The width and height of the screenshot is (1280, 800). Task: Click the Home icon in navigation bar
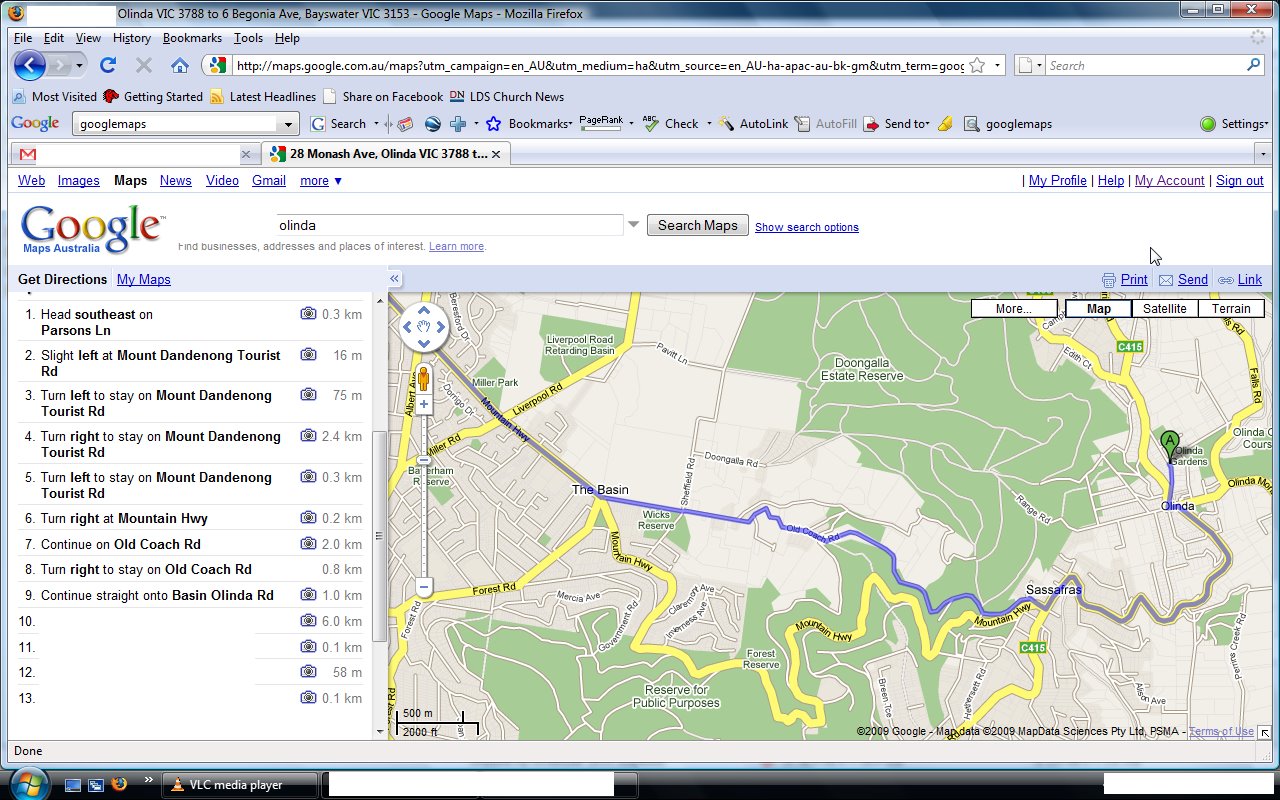click(180, 66)
